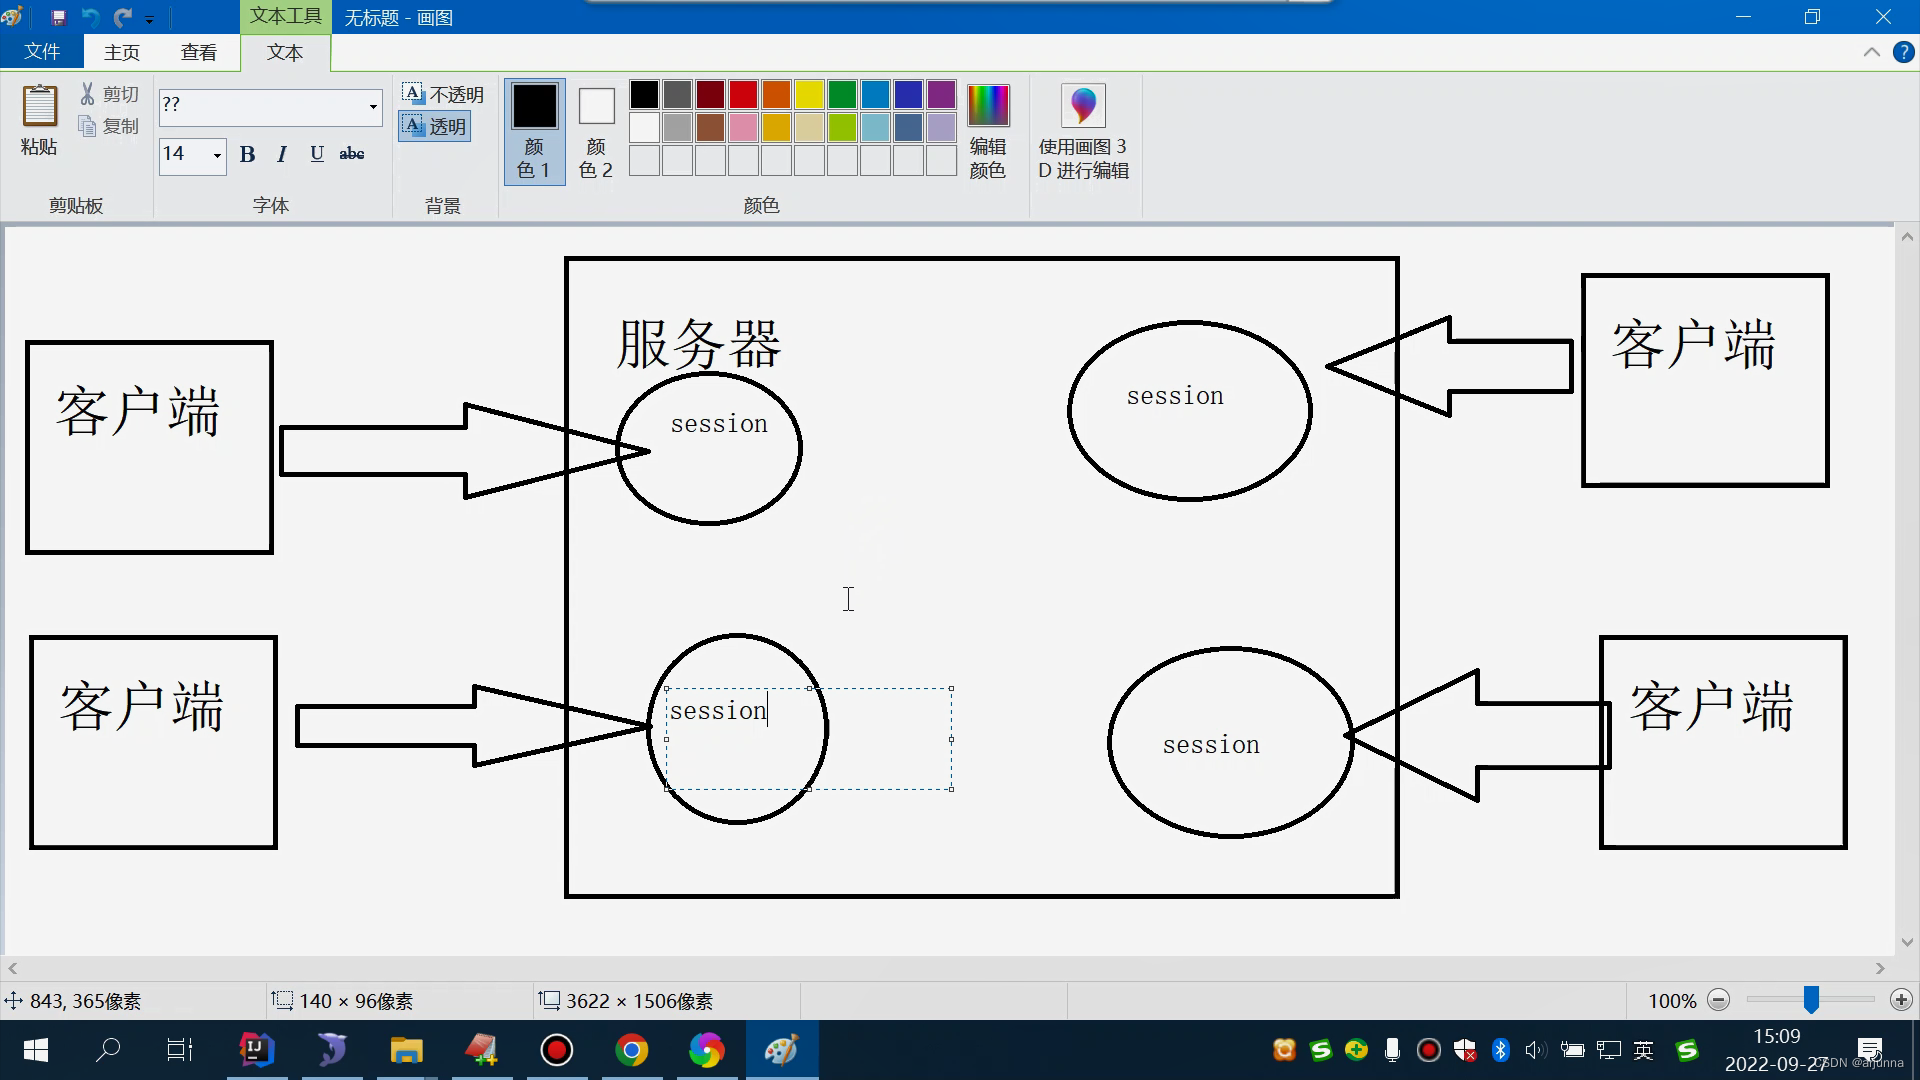
Task: Click the zoom in plus button
Action: (x=1901, y=1000)
